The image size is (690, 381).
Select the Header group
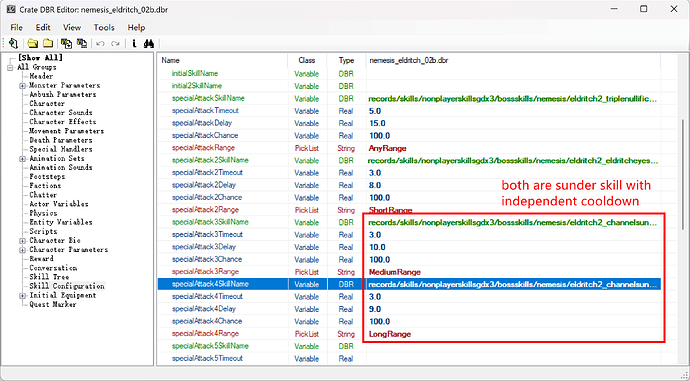[41, 76]
